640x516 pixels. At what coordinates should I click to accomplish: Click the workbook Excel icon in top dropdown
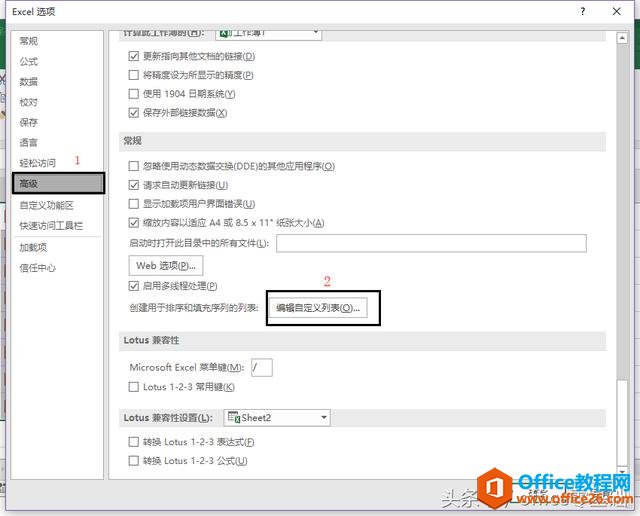224,33
